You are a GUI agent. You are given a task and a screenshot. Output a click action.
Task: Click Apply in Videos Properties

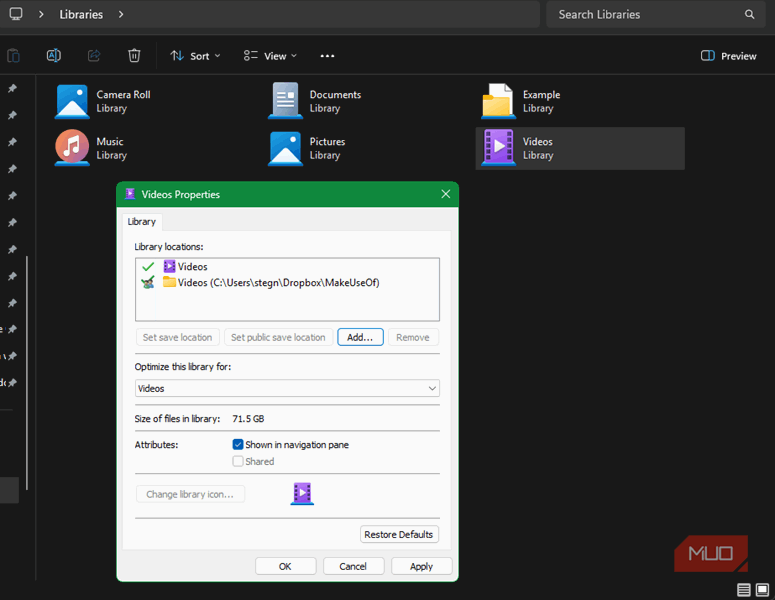[x=421, y=566]
